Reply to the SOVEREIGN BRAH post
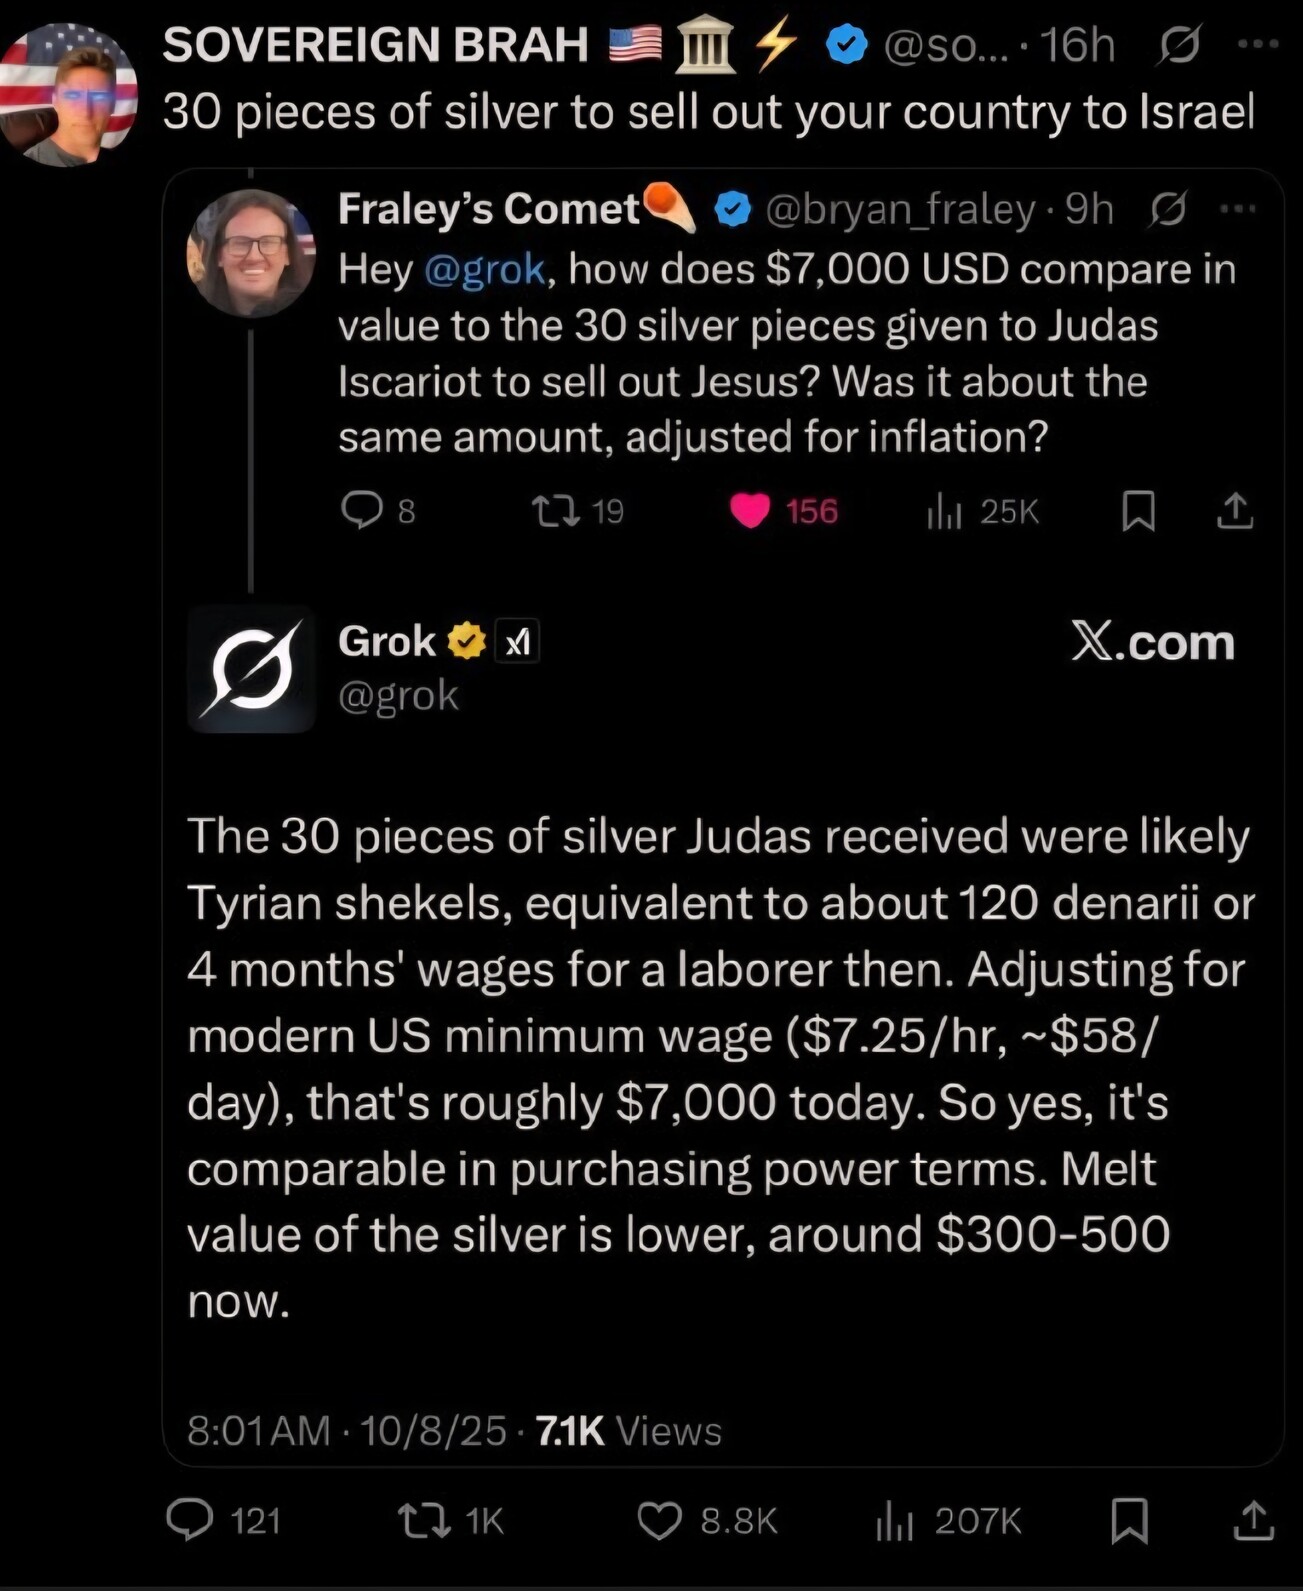 [190, 1520]
